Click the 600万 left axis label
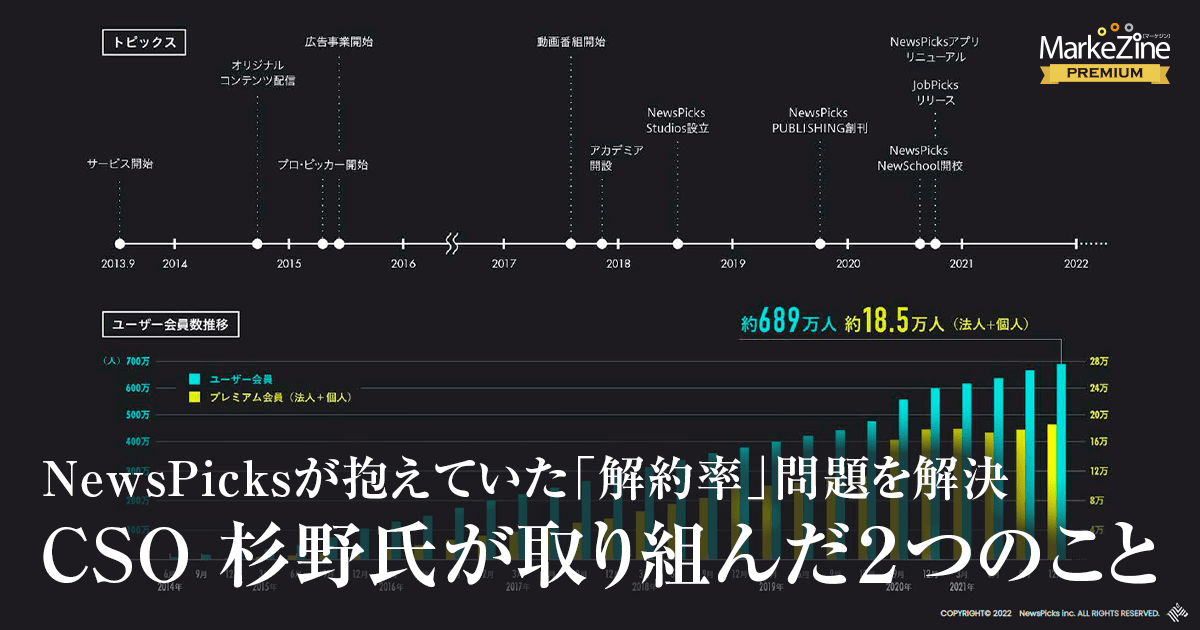The width and height of the screenshot is (1200, 630). (x=138, y=387)
